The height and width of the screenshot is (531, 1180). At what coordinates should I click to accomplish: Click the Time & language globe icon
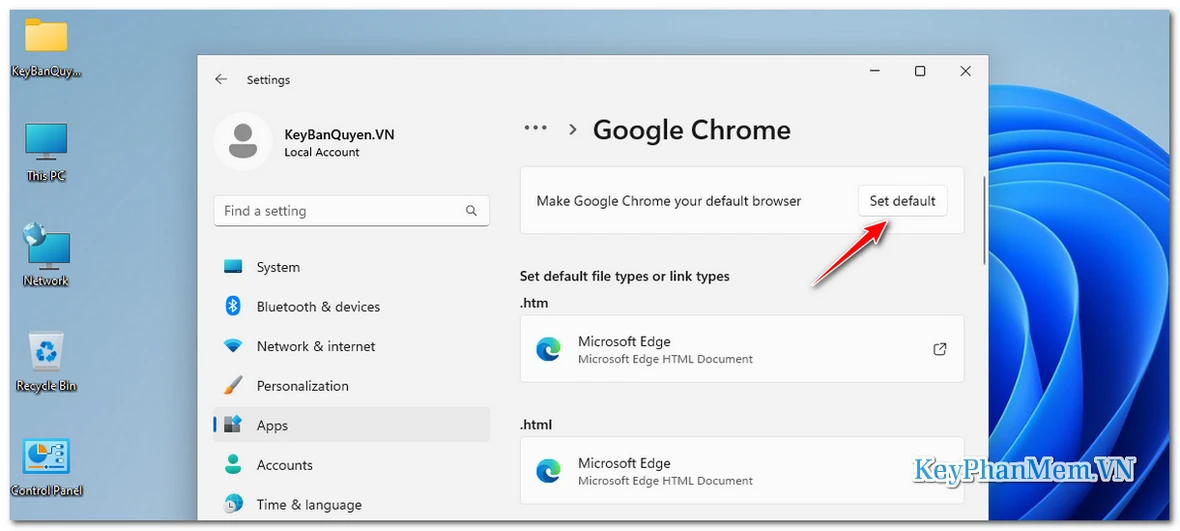(x=233, y=504)
